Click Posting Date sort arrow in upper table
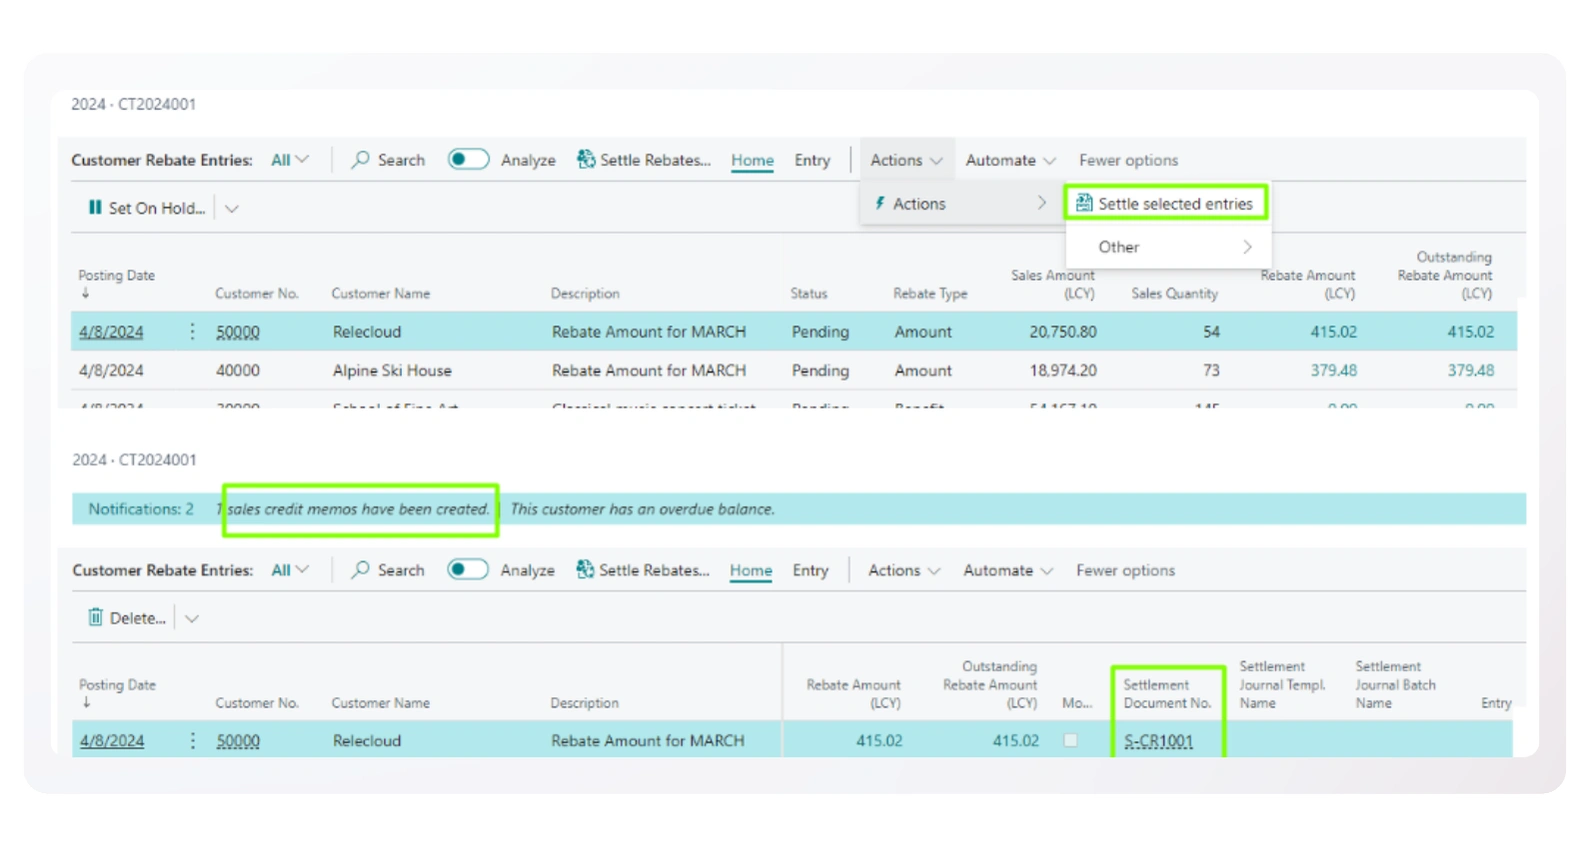1590x847 pixels. coord(85,293)
